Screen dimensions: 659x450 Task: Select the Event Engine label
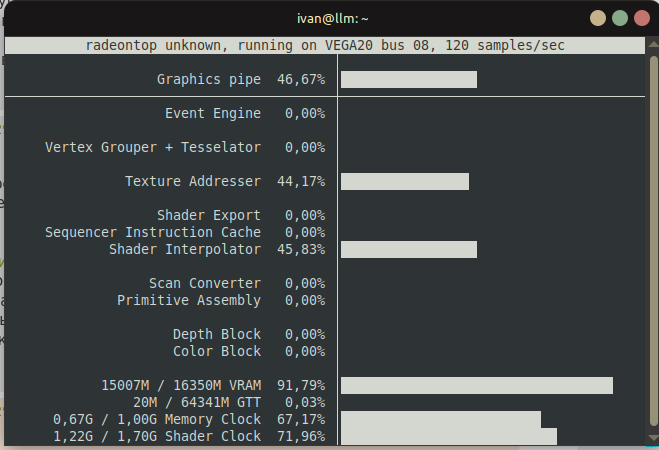click(x=213, y=113)
